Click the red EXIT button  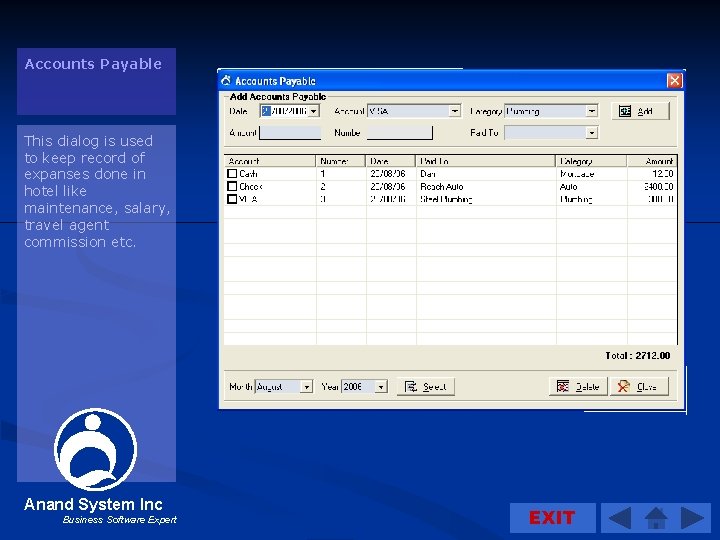552,518
